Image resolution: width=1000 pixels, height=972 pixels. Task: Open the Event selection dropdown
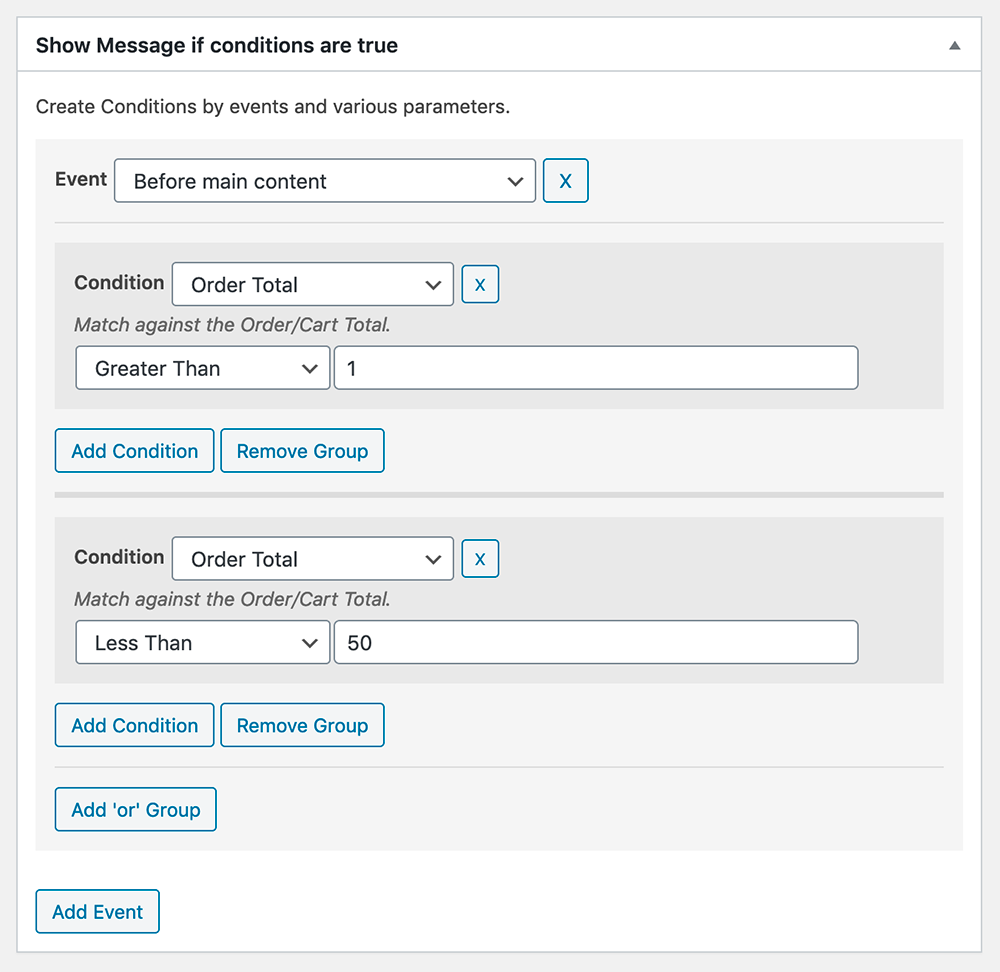point(325,181)
